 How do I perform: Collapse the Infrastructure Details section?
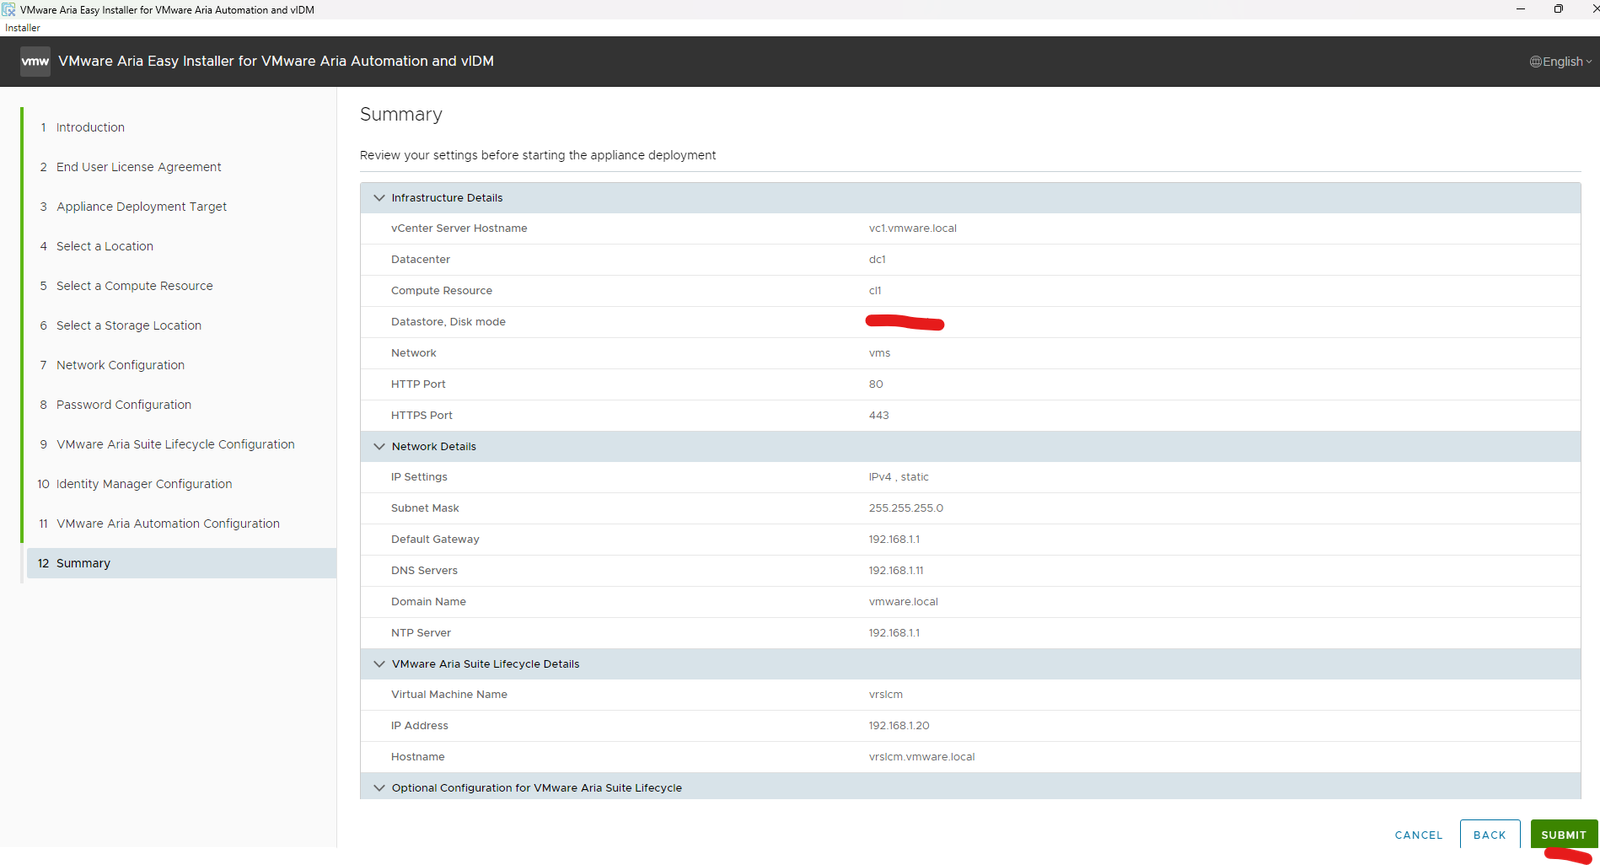379,198
